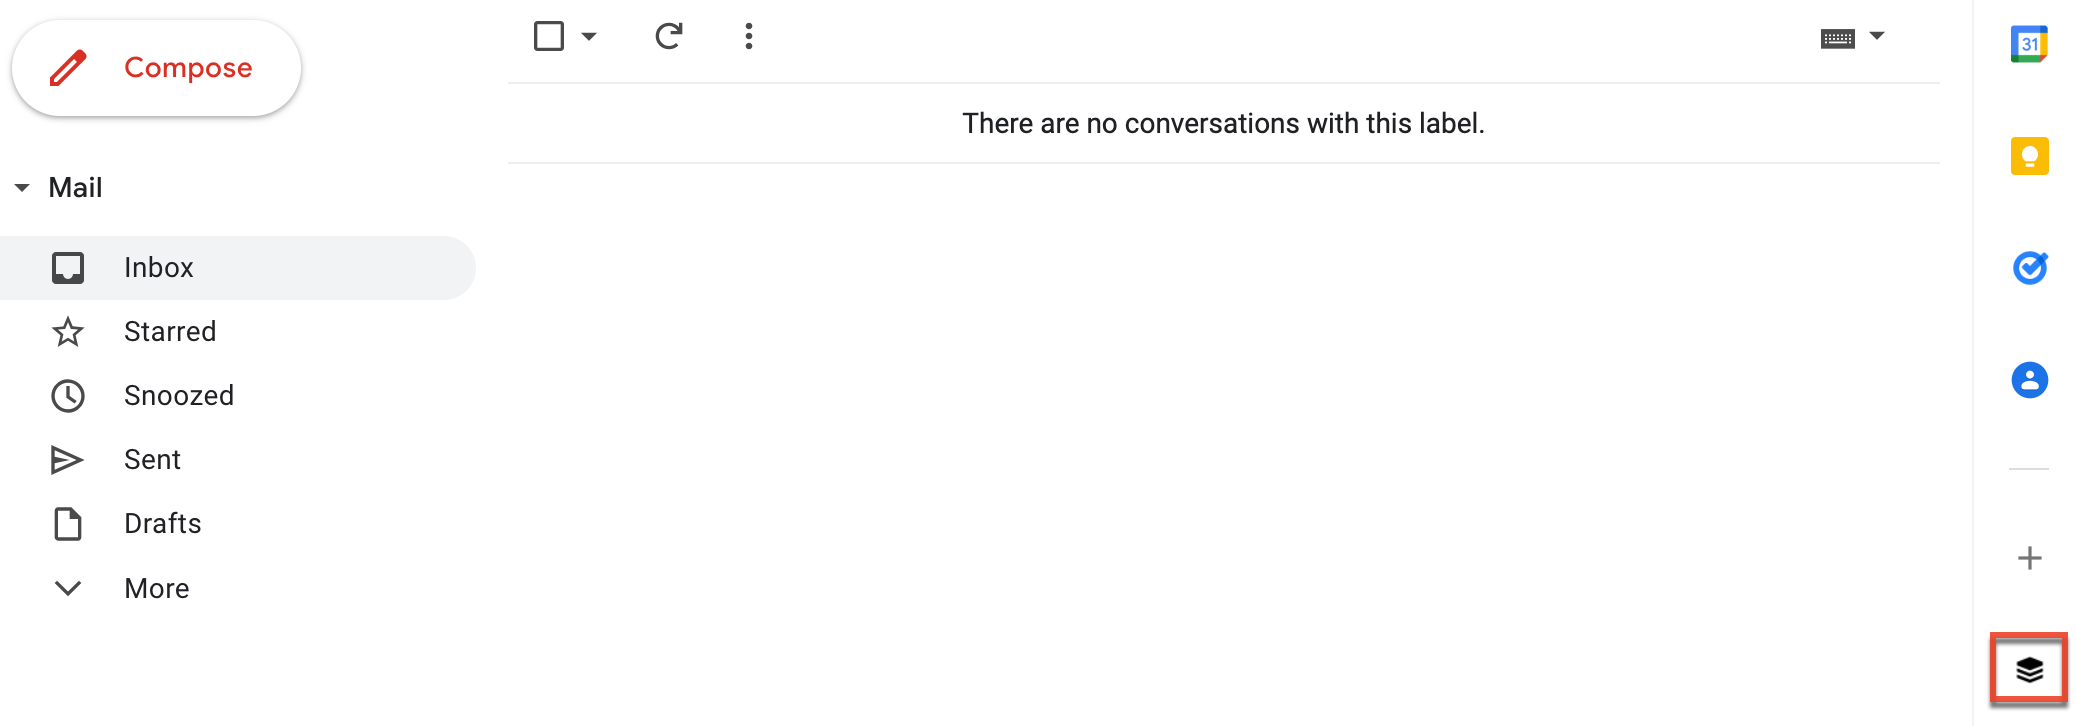
Task: Go to the Inbox folder
Action: point(159,267)
